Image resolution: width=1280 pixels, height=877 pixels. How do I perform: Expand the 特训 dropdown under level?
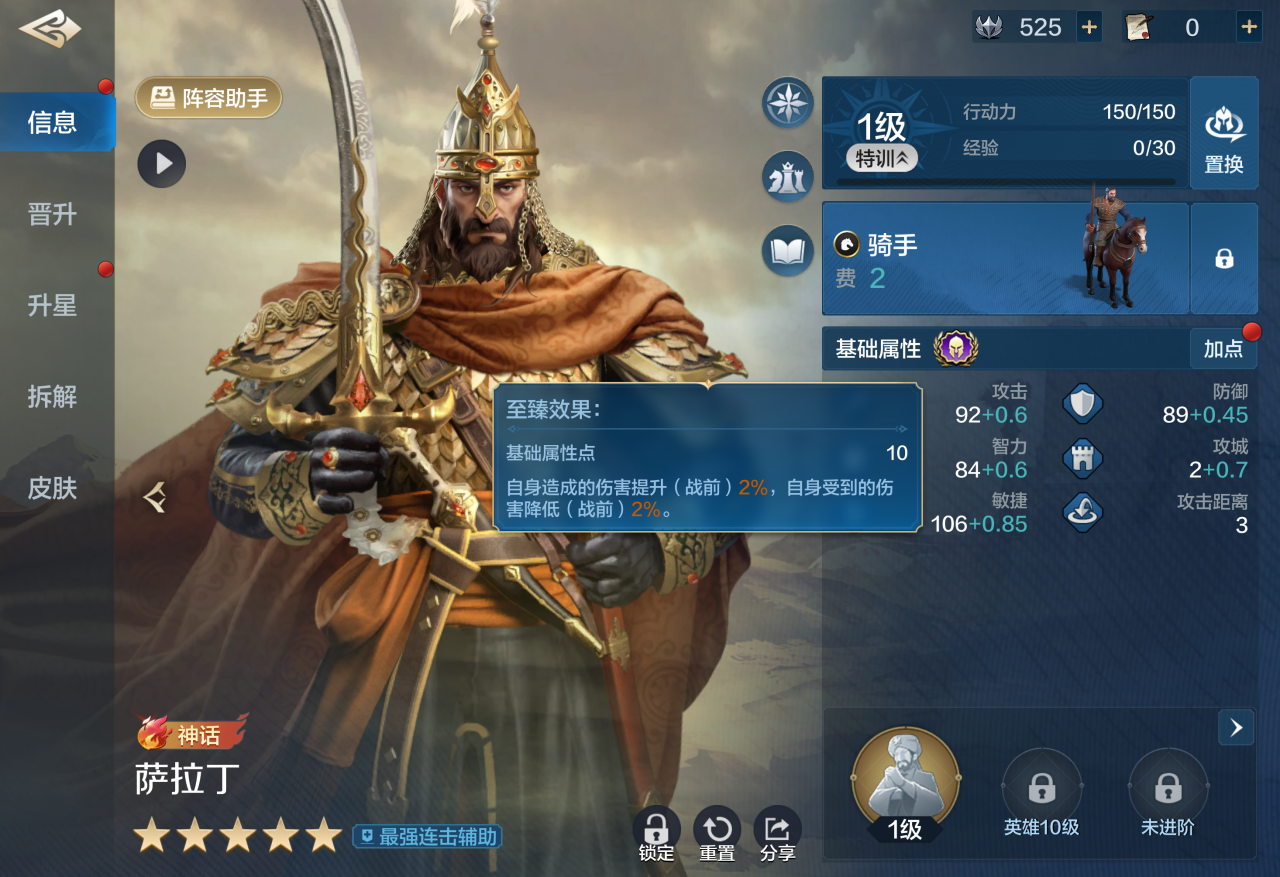[x=881, y=158]
